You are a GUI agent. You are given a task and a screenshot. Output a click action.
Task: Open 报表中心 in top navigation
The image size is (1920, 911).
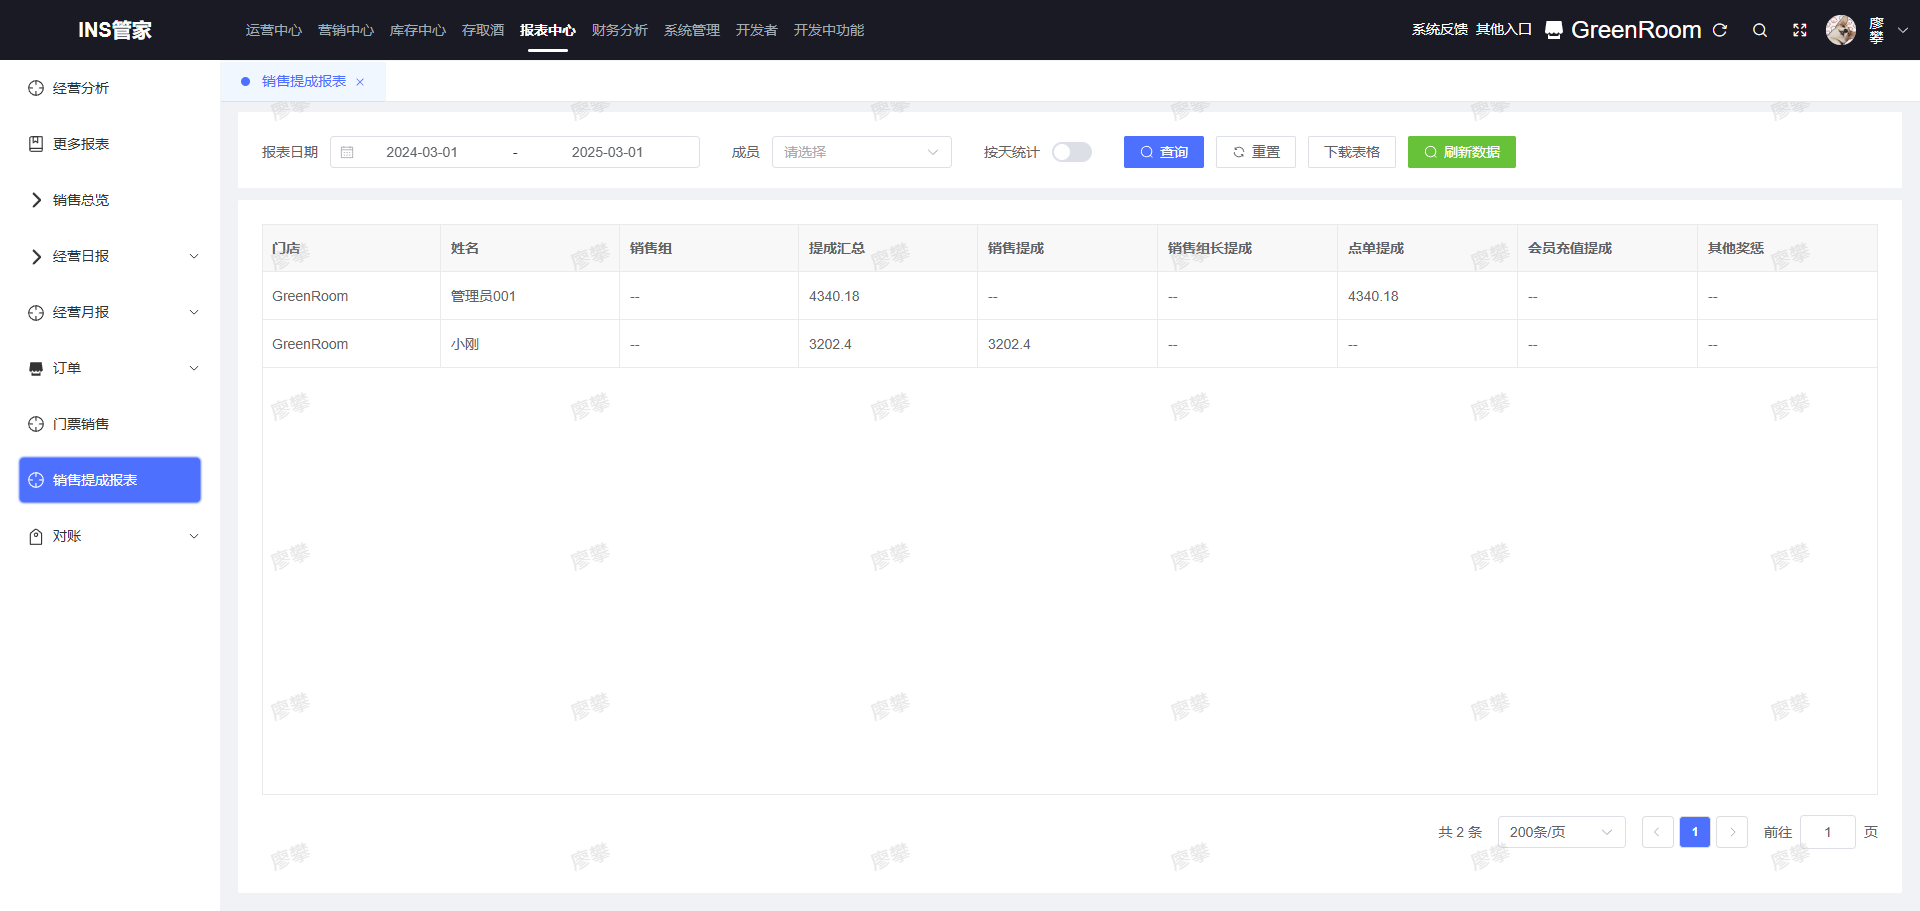point(548,30)
